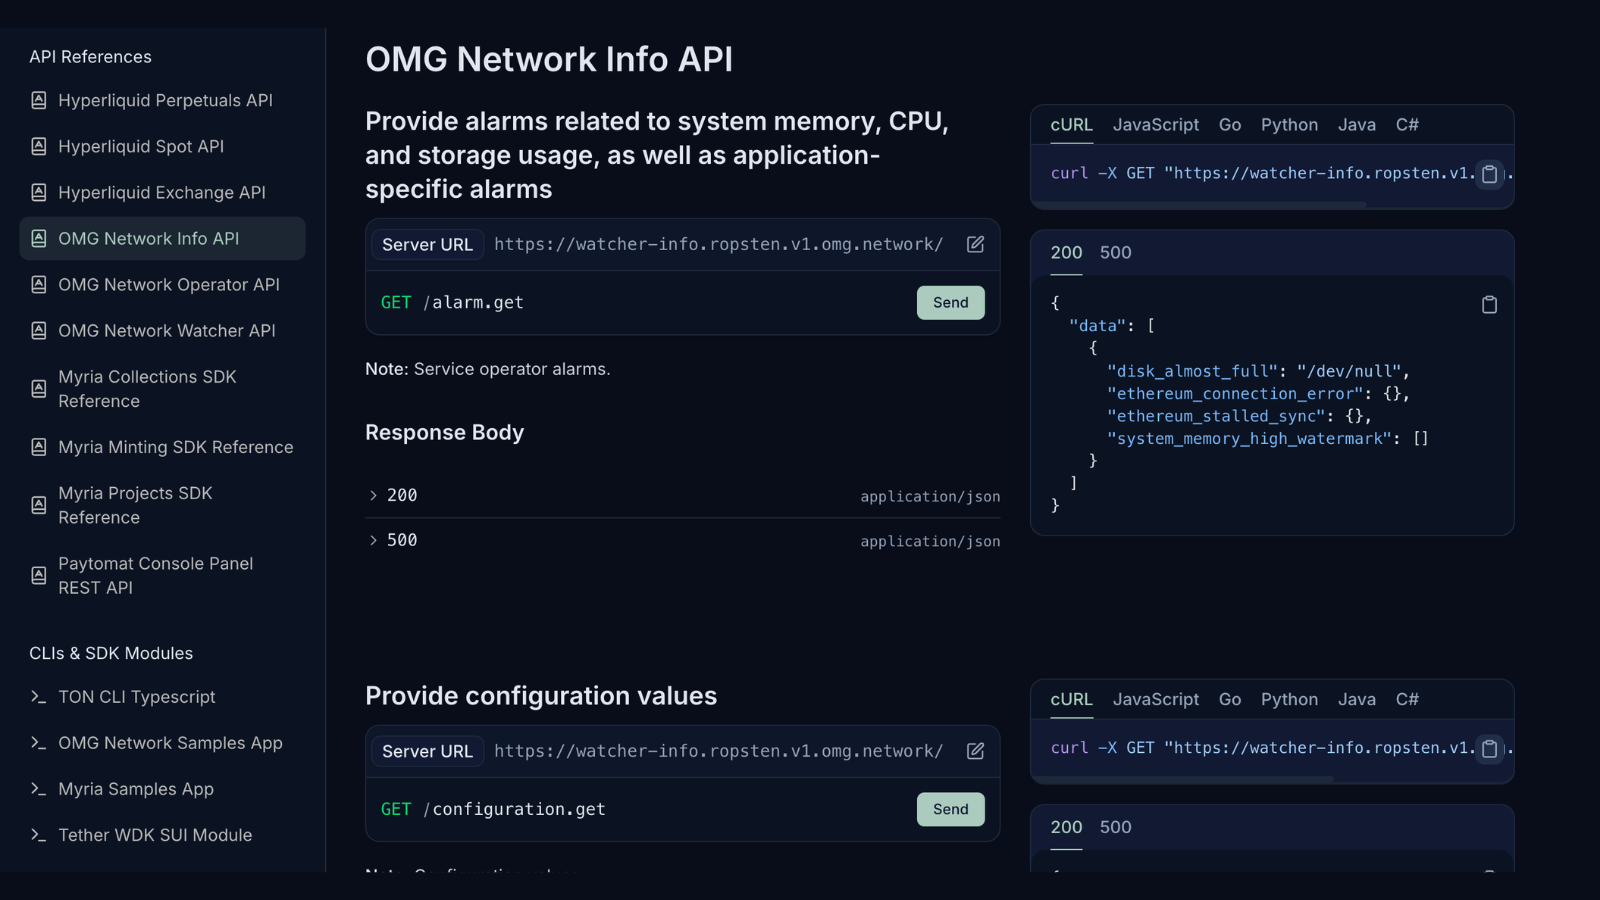The height and width of the screenshot is (900, 1600).
Task: Open Myria Minting SDK Reference page
Action: point(162,447)
